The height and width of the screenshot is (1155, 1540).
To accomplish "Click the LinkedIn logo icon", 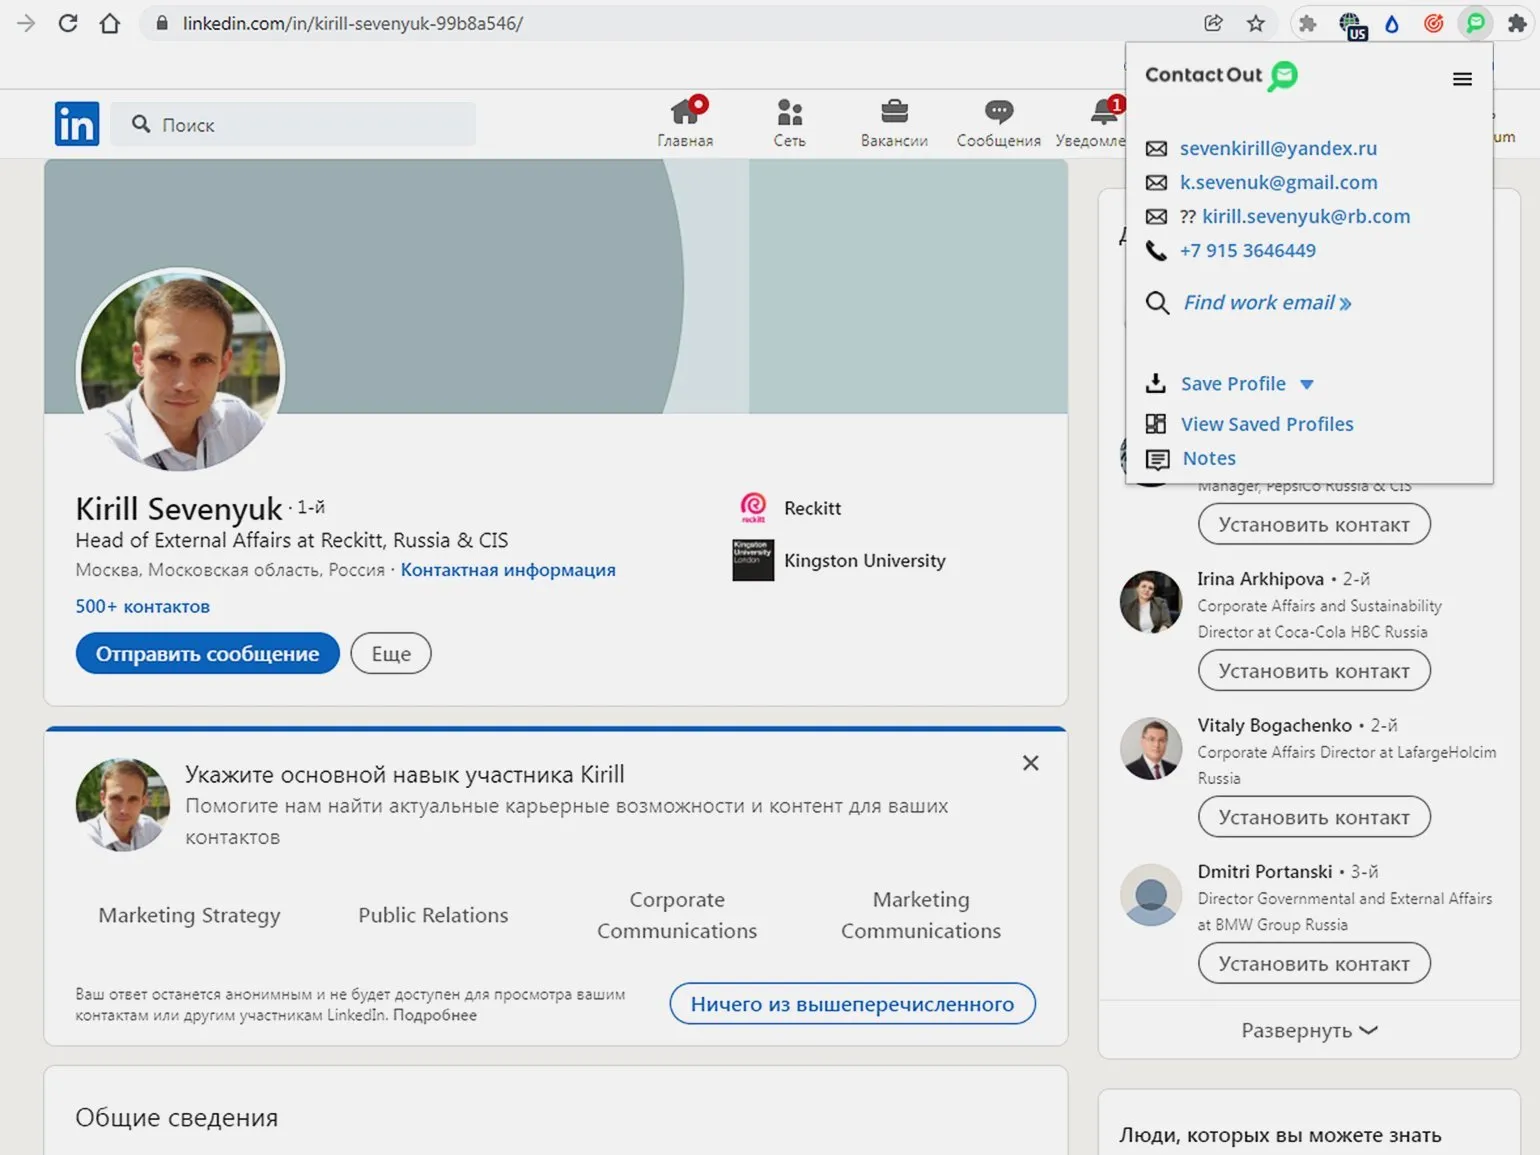I will (x=77, y=124).
